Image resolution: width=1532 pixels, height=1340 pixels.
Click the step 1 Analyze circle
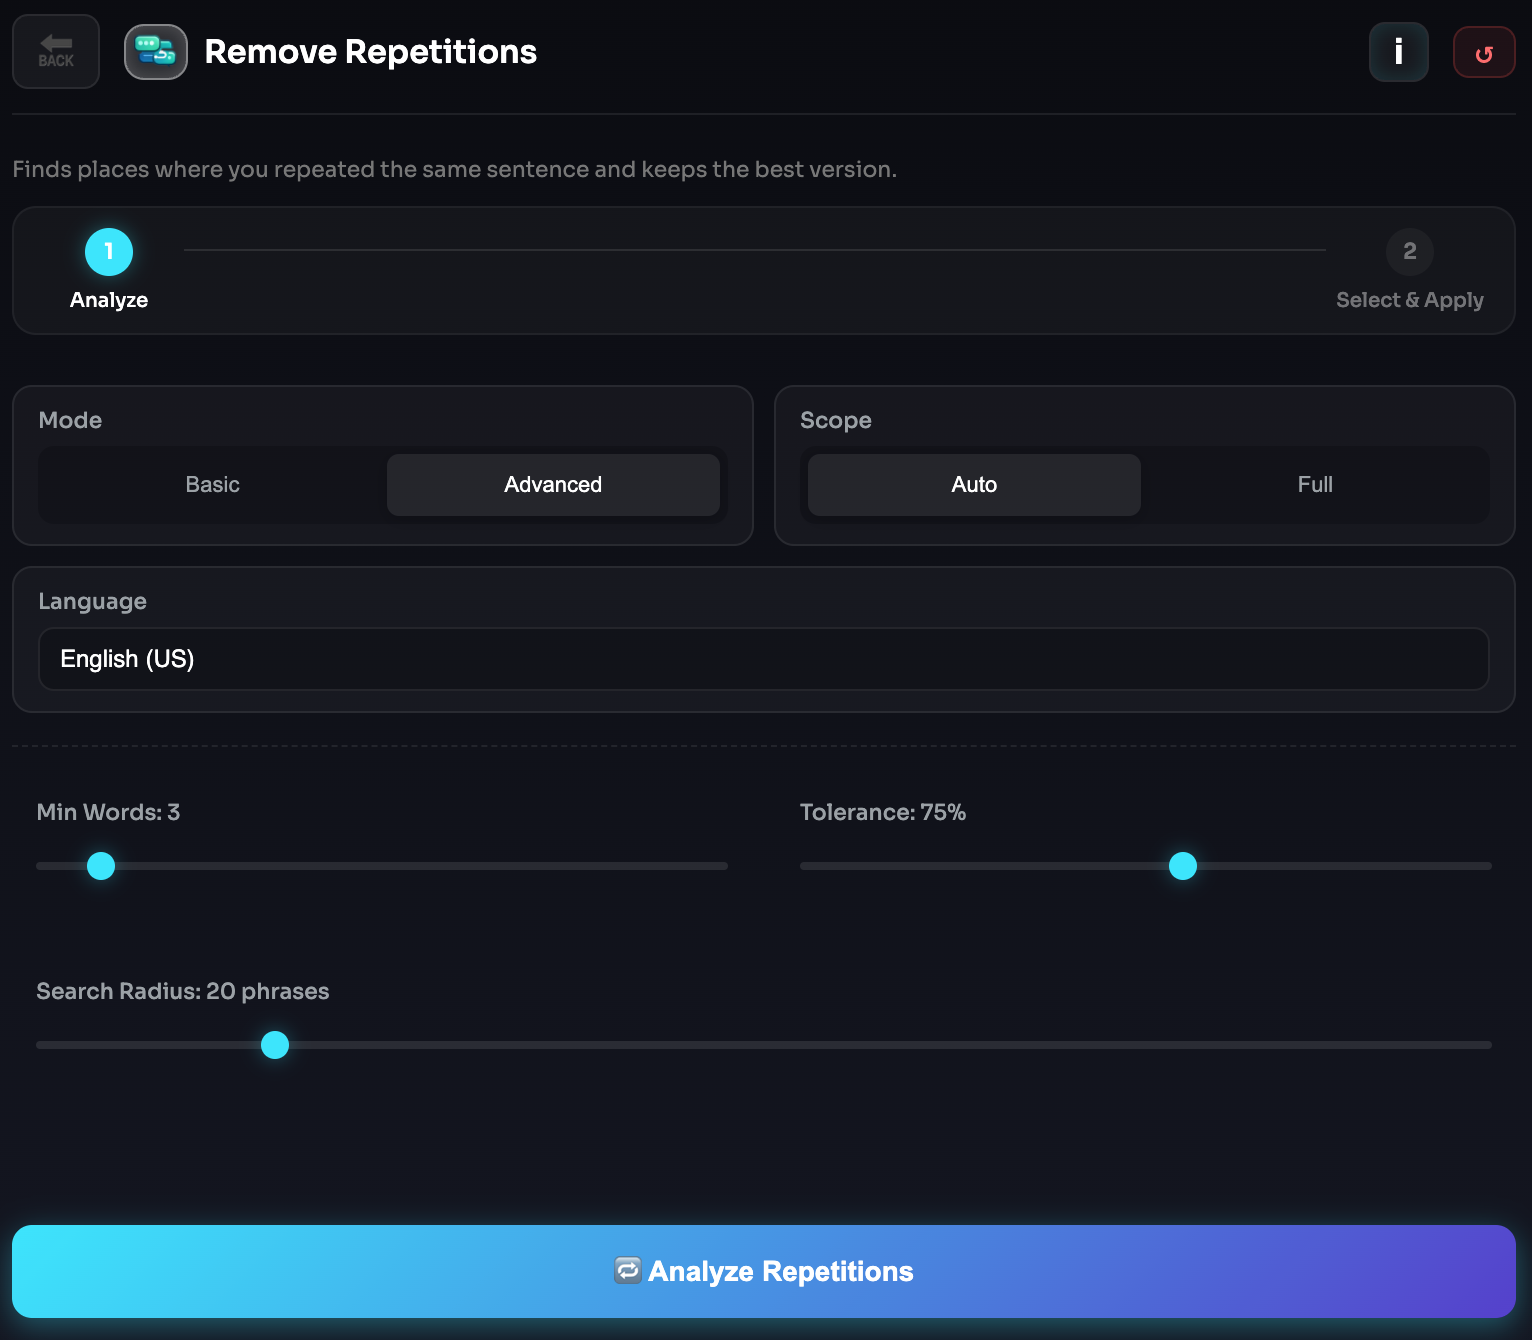click(109, 252)
